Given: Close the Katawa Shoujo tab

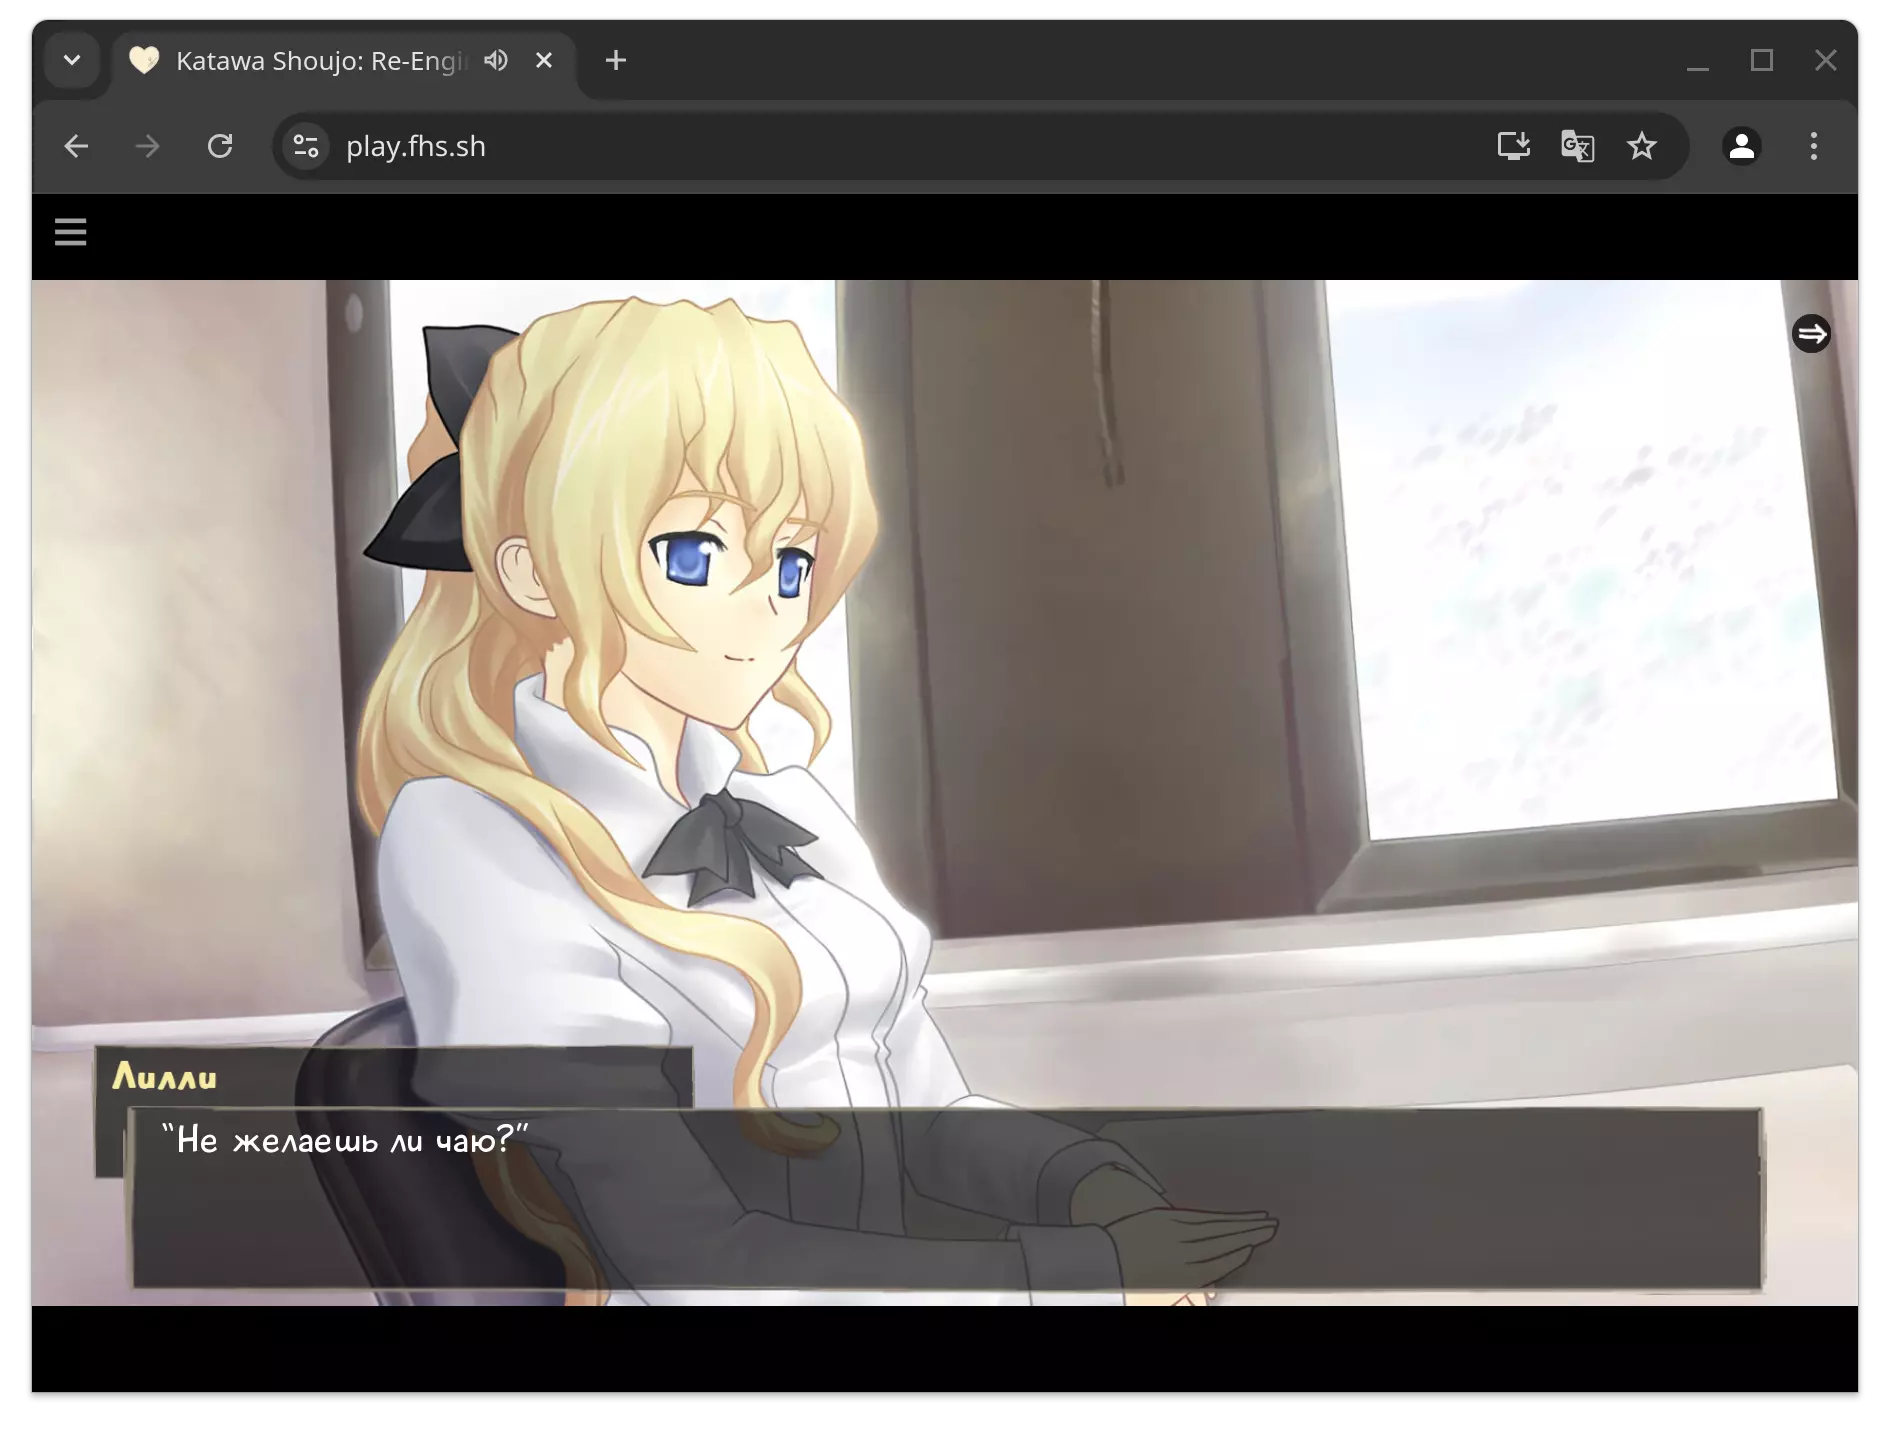Looking at the screenshot, I should pyautogui.click(x=544, y=61).
